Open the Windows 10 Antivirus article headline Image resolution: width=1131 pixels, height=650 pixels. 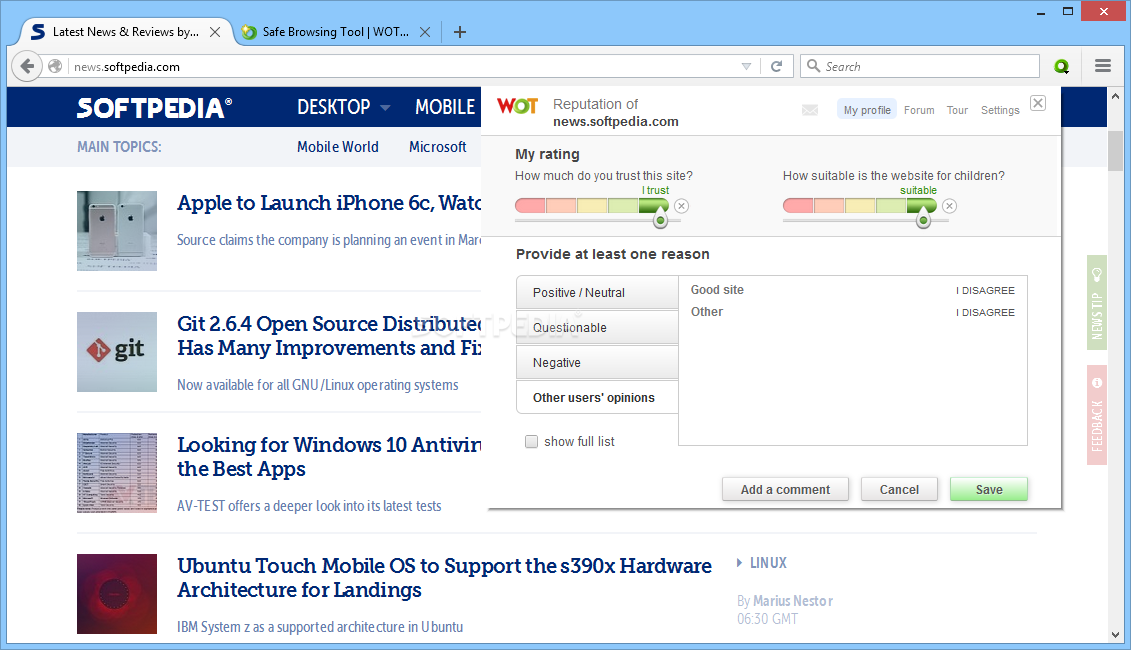coord(329,457)
